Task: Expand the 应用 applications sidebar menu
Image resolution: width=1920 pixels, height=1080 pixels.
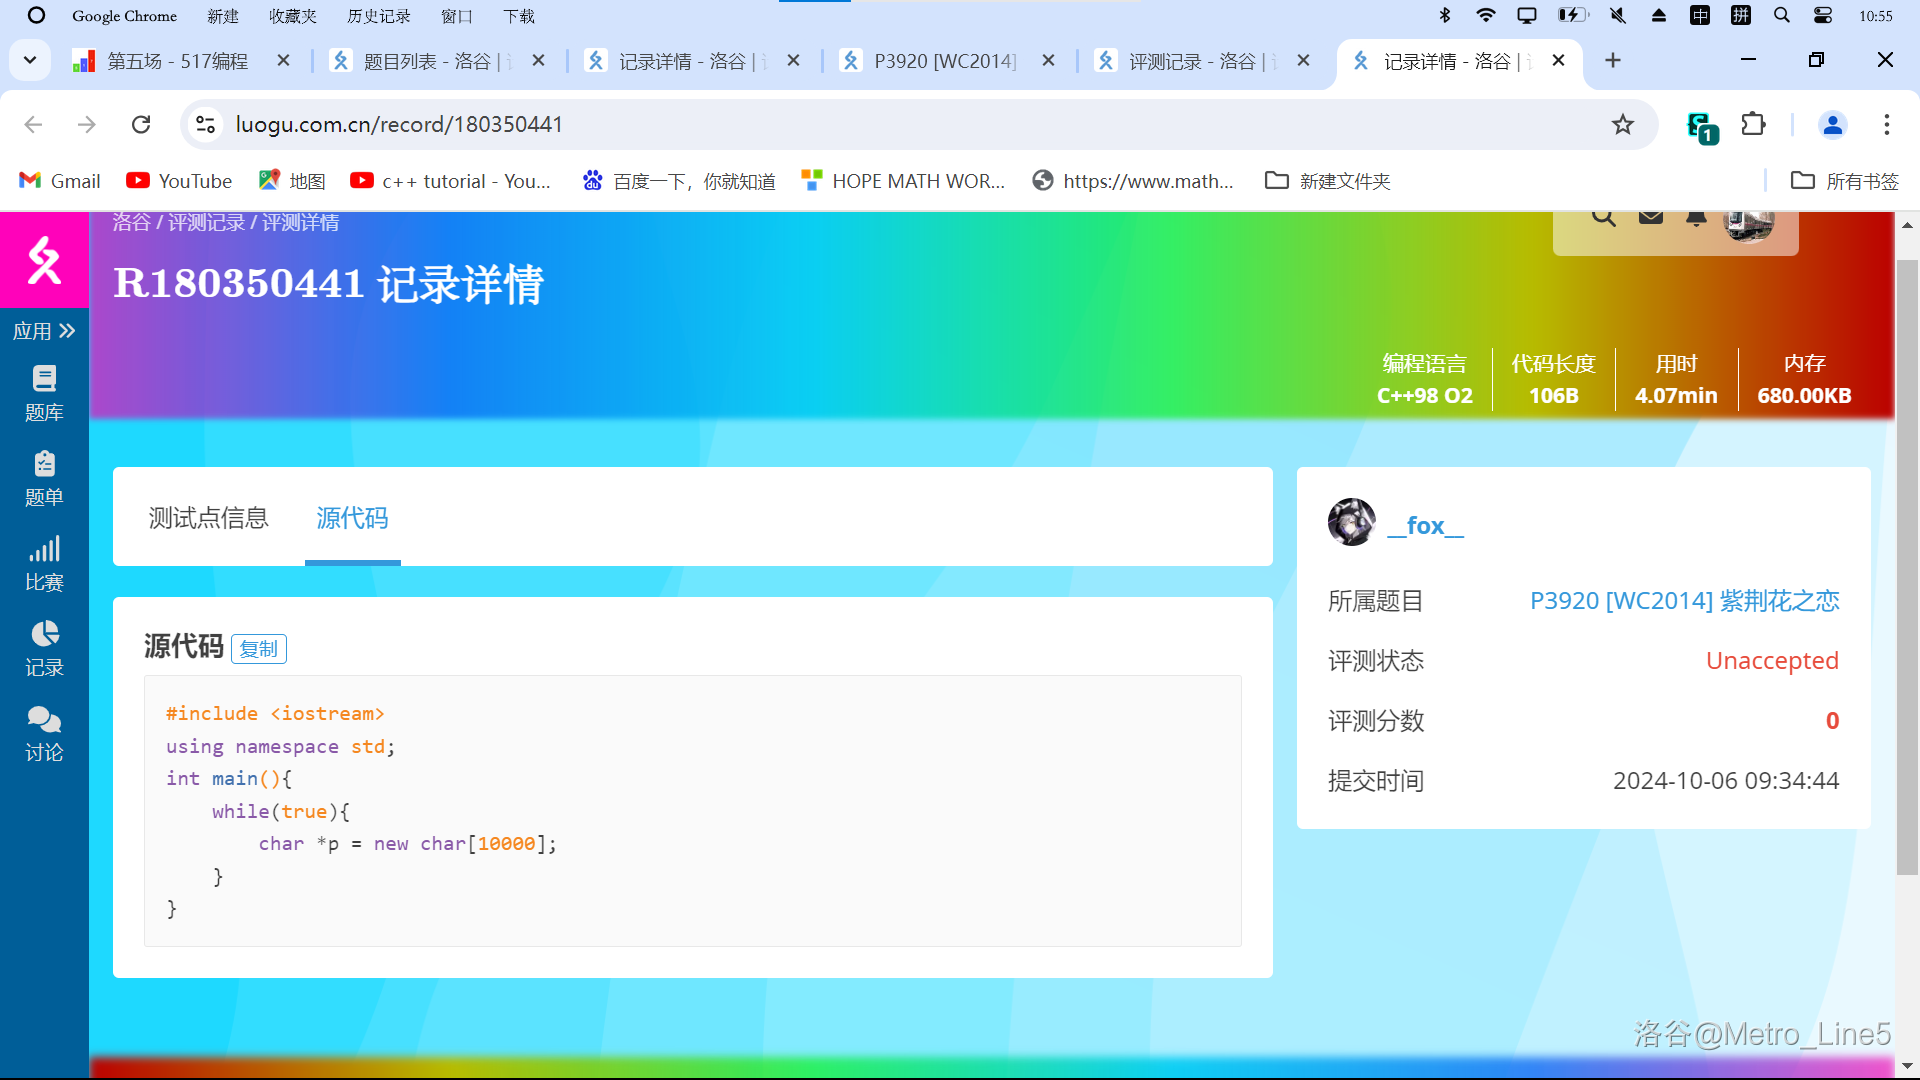Action: (44, 331)
